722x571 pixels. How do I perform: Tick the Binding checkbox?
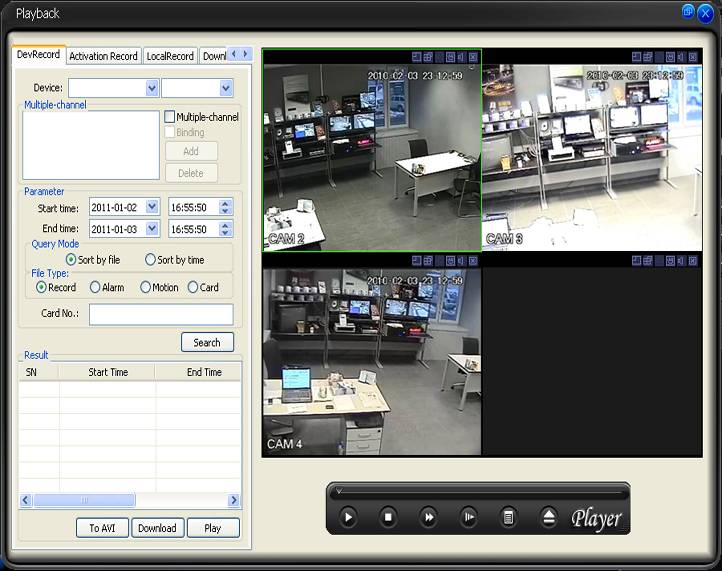169,132
